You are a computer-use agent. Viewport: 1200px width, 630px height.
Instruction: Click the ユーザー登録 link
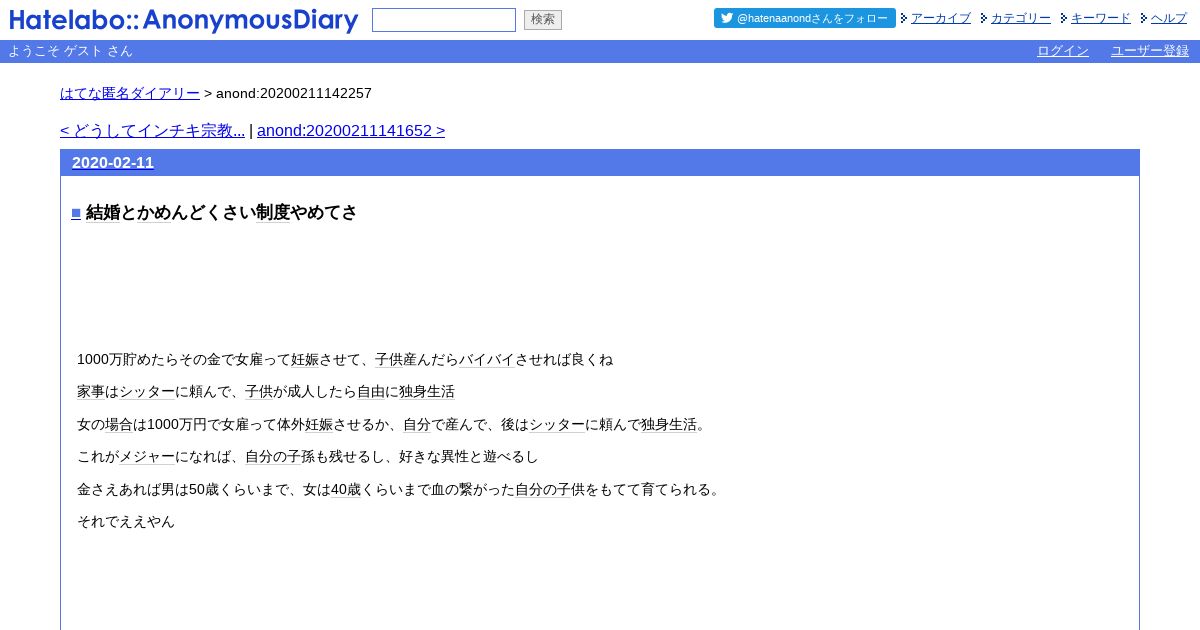(x=1150, y=51)
